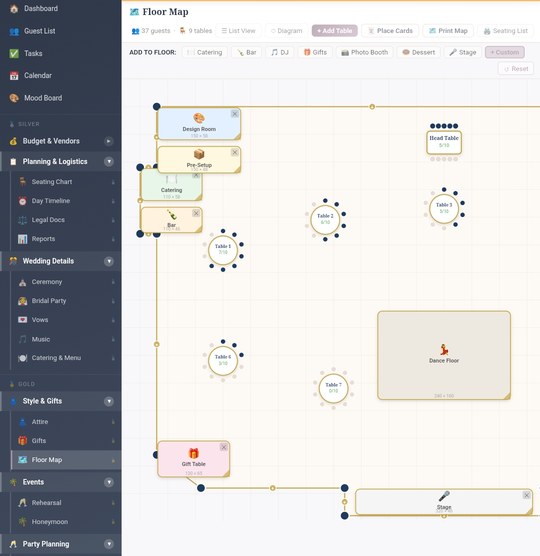This screenshot has width=540, height=556.
Task: Switch to Diagram view
Action: (x=286, y=31)
